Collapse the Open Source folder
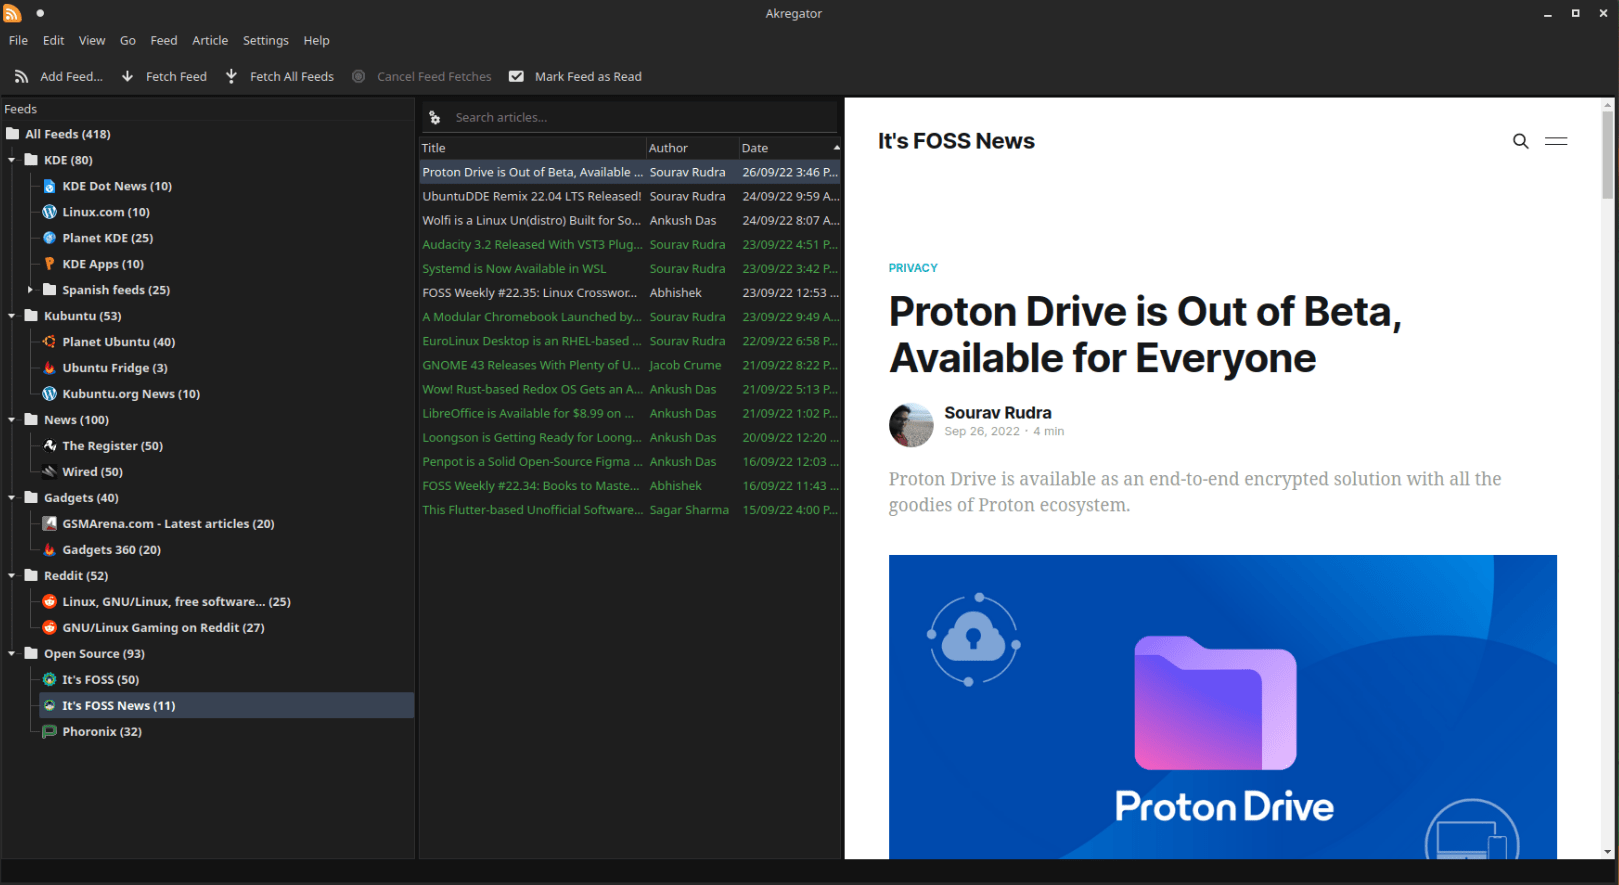Image resolution: width=1619 pixels, height=885 pixels. (12, 654)
